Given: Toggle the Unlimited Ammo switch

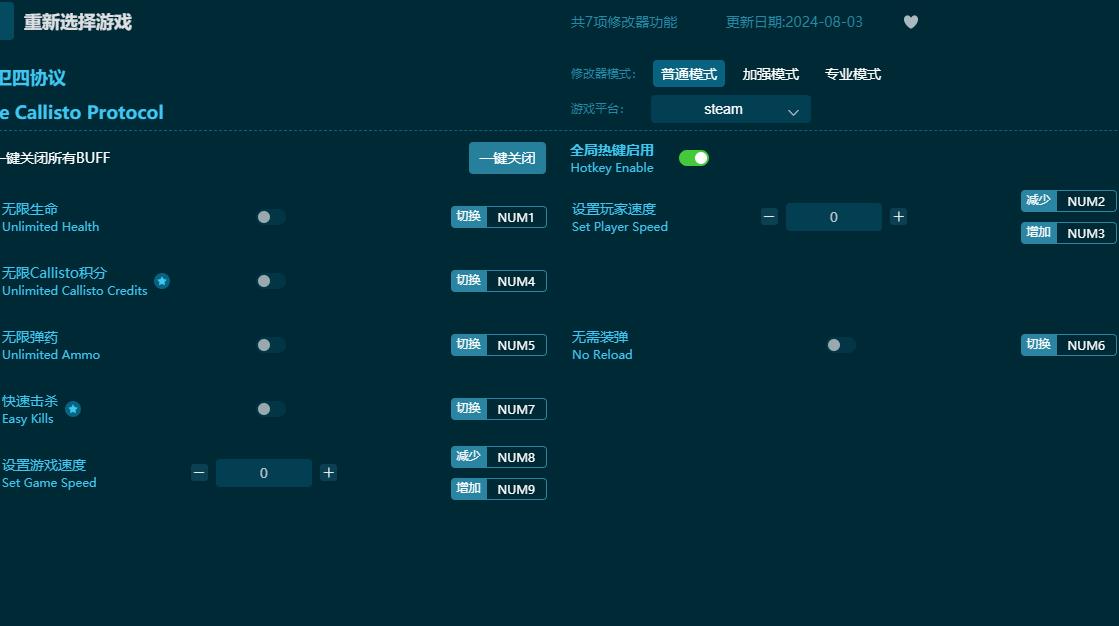Looking at the screenshot, I should click(270, 345).
